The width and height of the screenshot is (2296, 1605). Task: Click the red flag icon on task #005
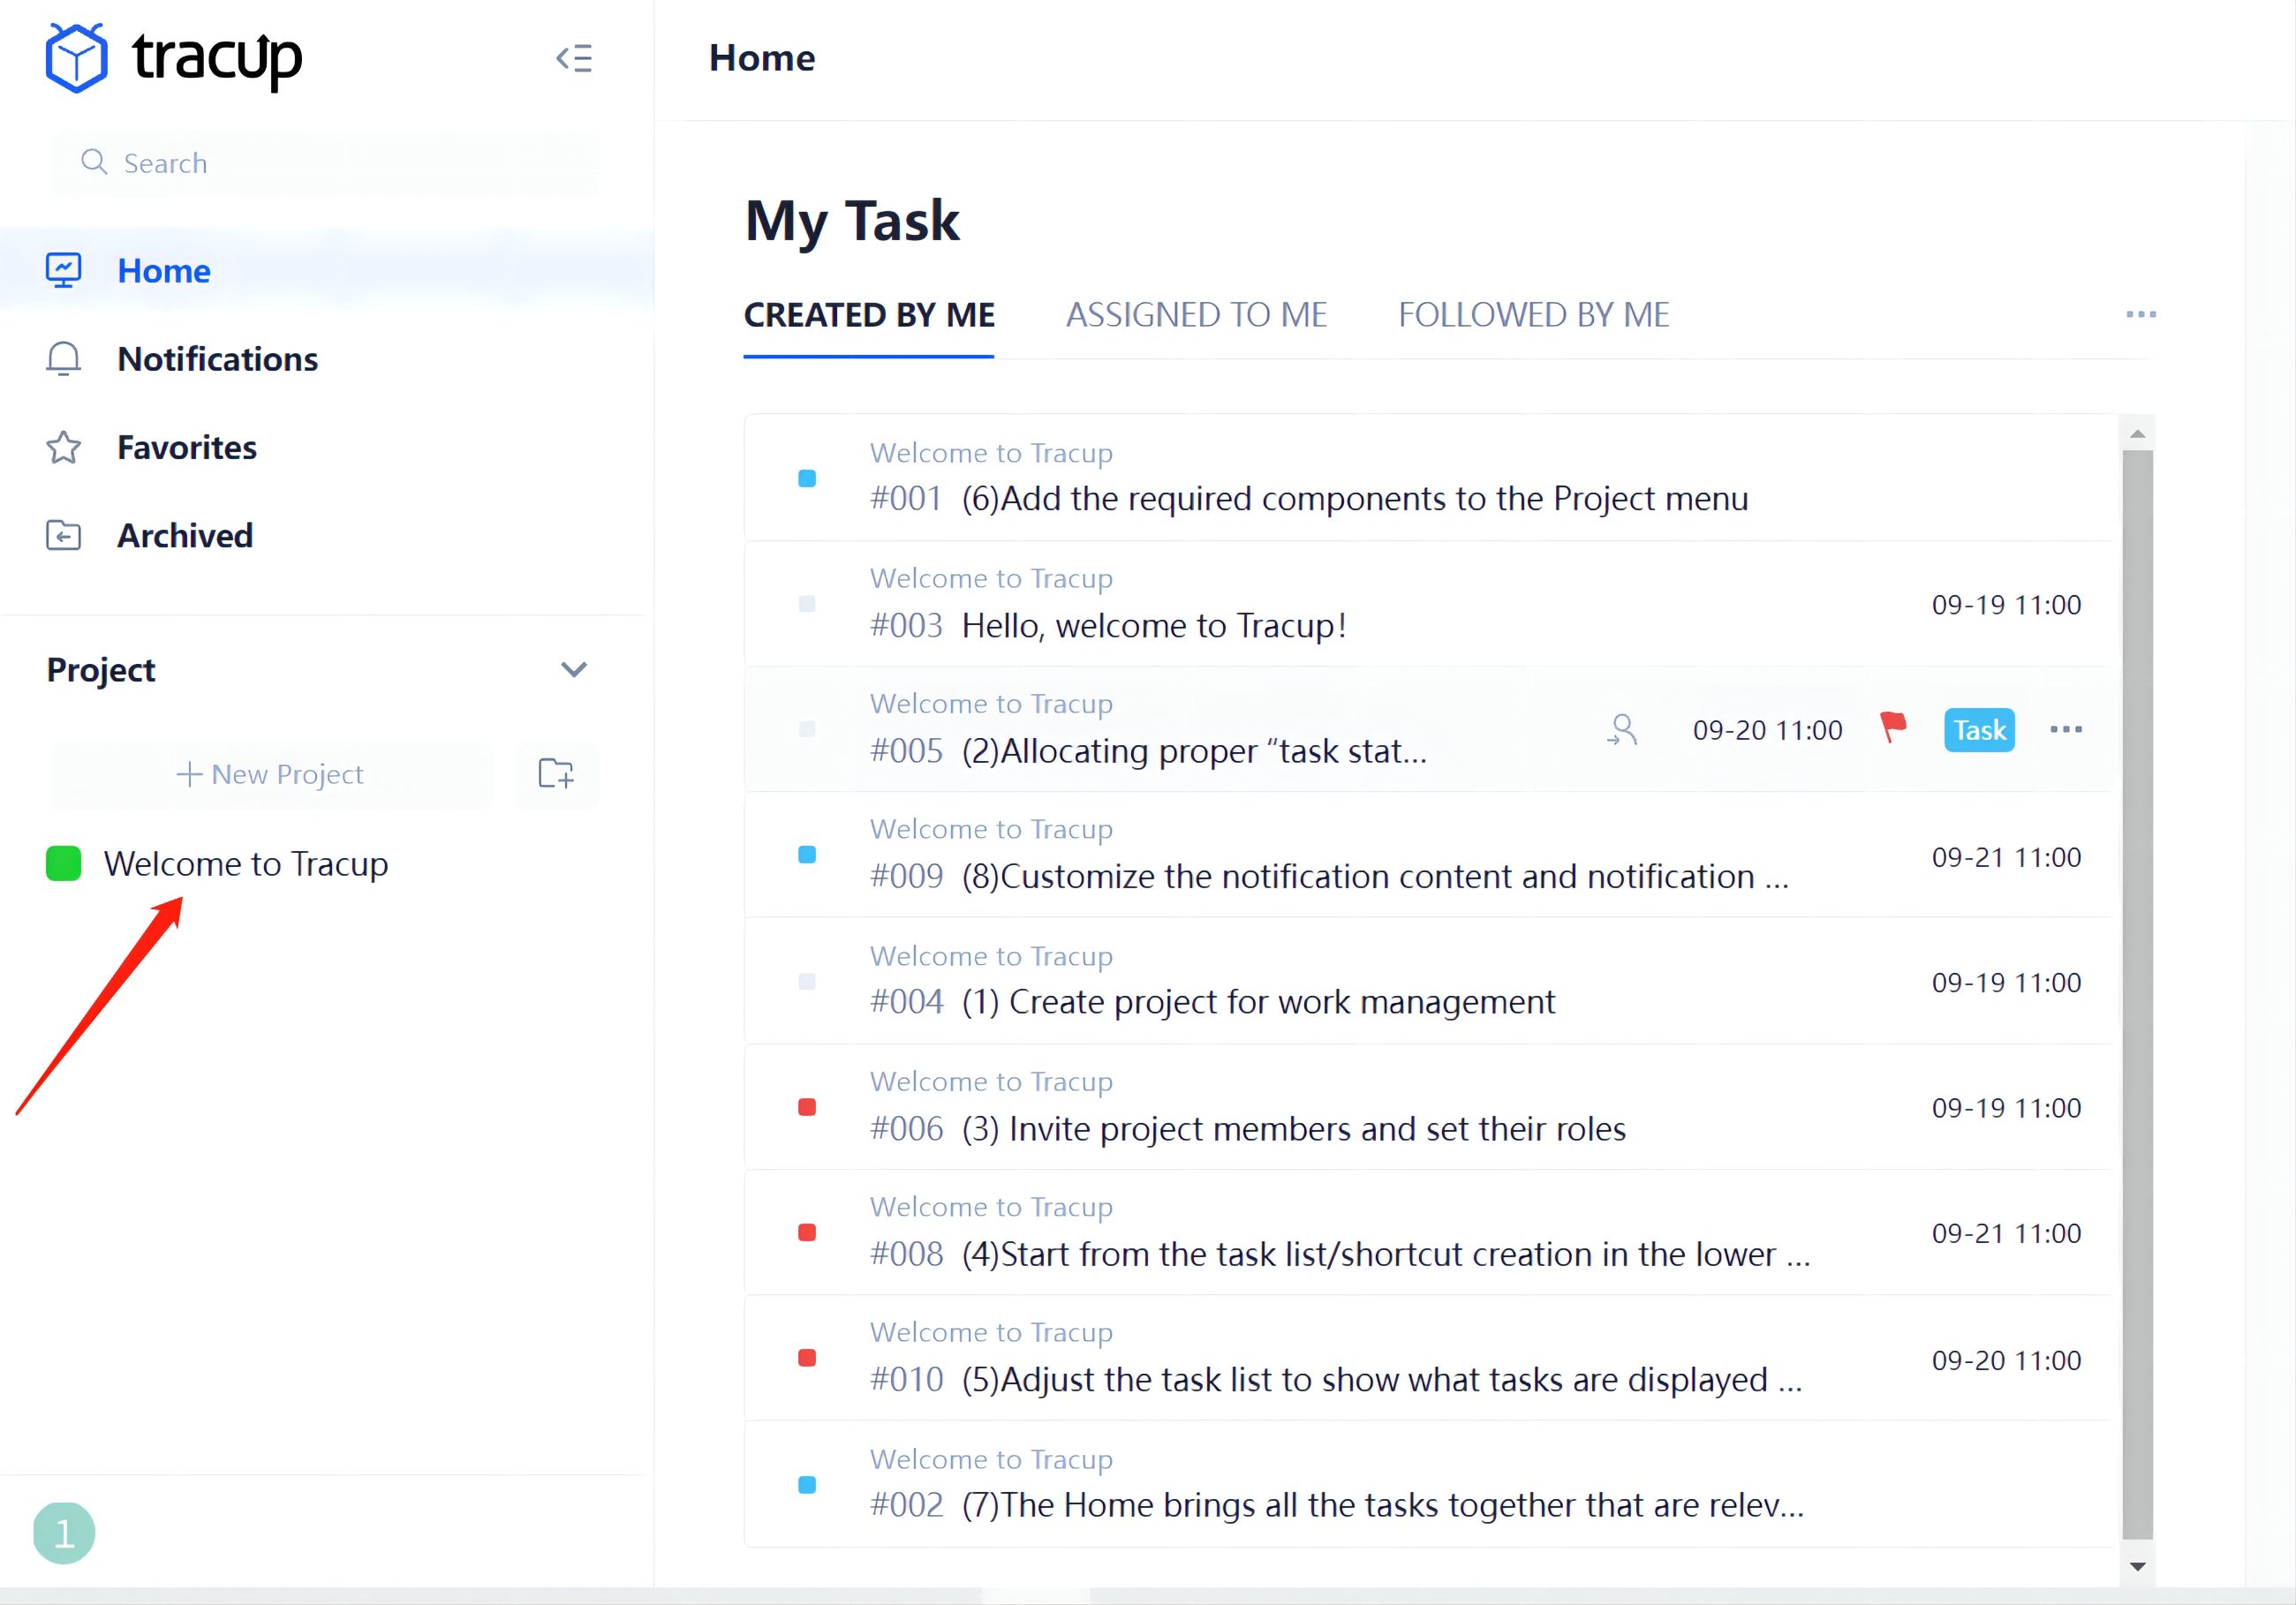1893,728
